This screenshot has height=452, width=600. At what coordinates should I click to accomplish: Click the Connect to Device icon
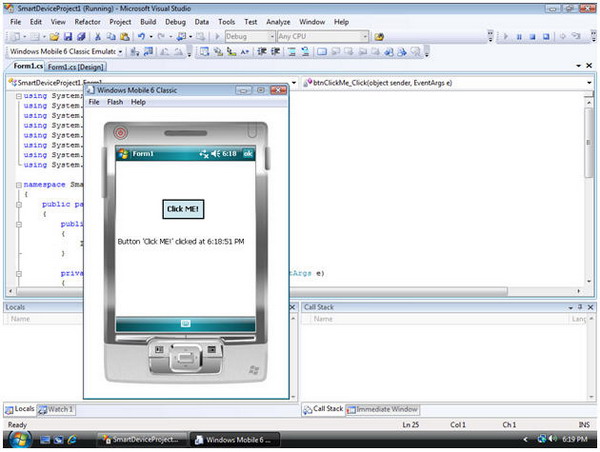[135, 51]
